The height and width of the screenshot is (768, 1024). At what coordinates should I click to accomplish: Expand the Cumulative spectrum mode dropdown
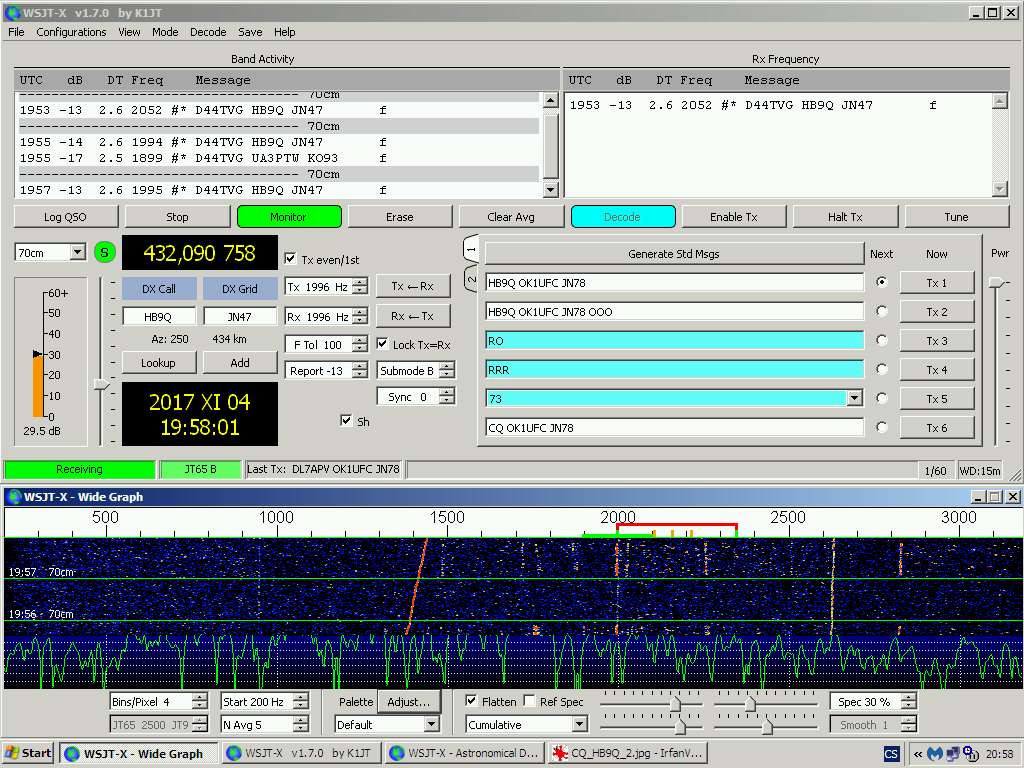pyautogui.click(x=578, y=725)
